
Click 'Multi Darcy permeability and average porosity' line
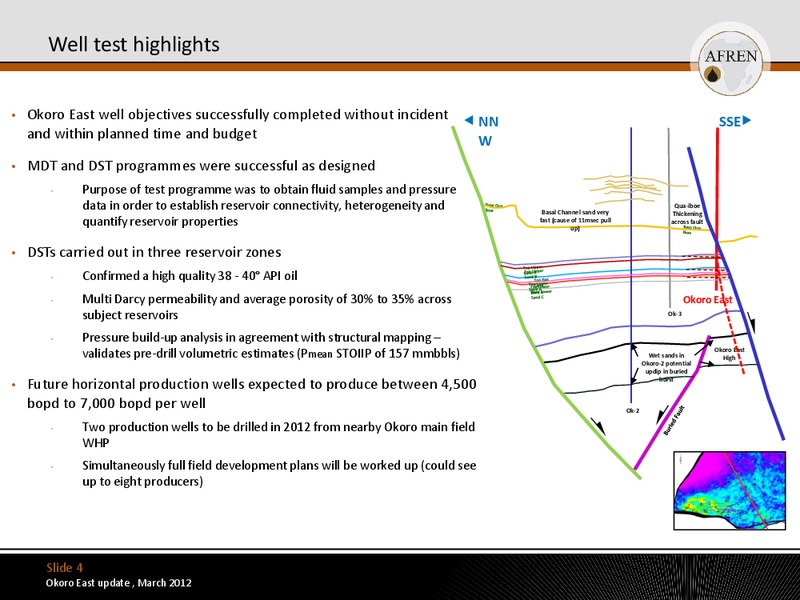(x=267, y=307)
